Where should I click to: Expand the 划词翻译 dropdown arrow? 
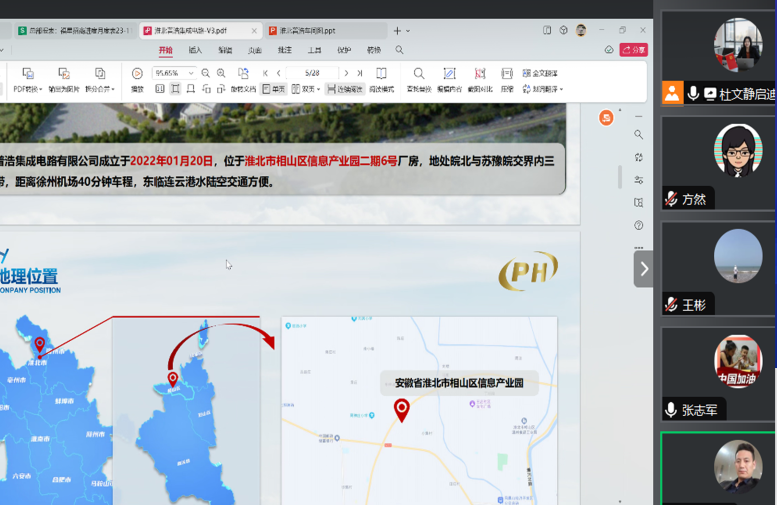561,90
